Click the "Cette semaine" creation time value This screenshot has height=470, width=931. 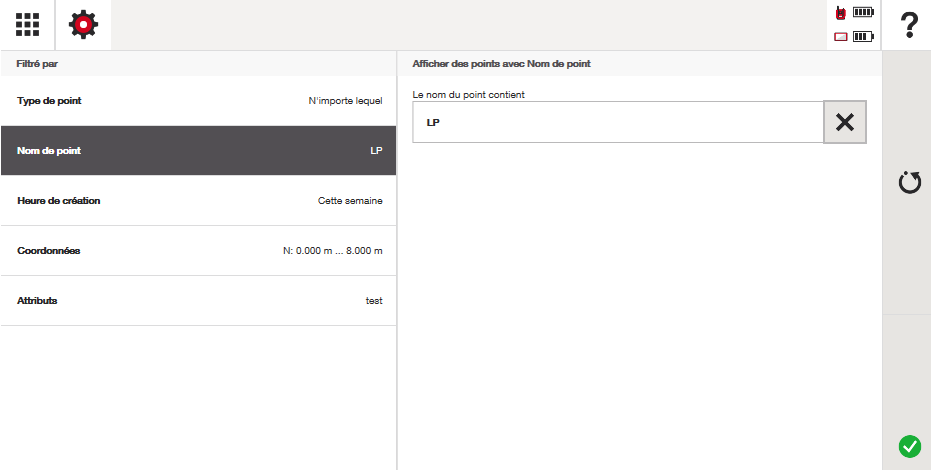(349, 201)
